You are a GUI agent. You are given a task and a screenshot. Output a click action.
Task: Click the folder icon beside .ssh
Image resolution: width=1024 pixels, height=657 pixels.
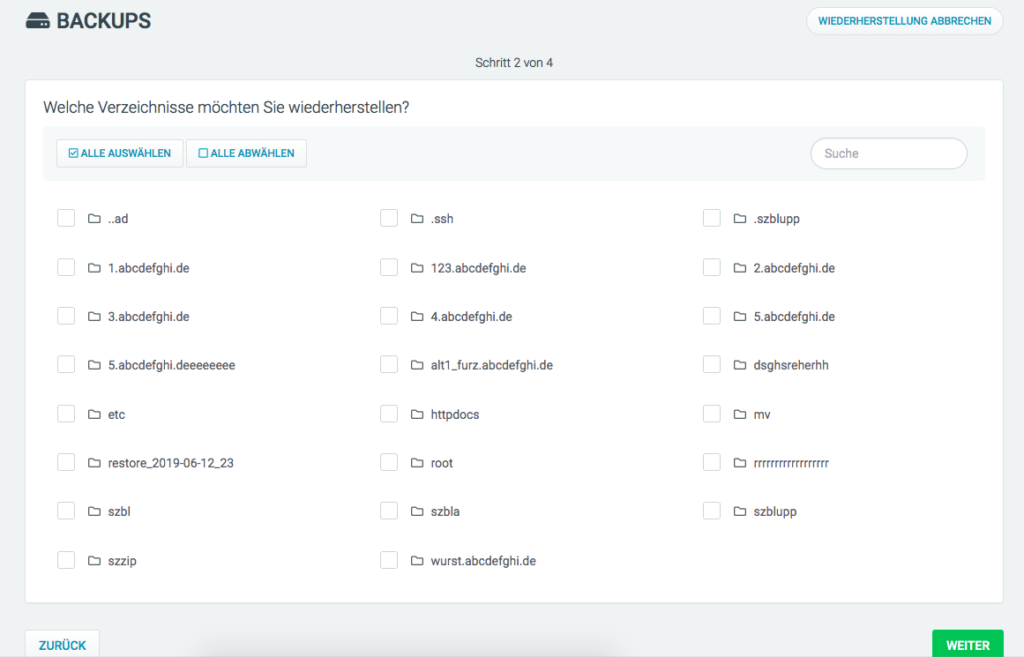pos(417,218)
